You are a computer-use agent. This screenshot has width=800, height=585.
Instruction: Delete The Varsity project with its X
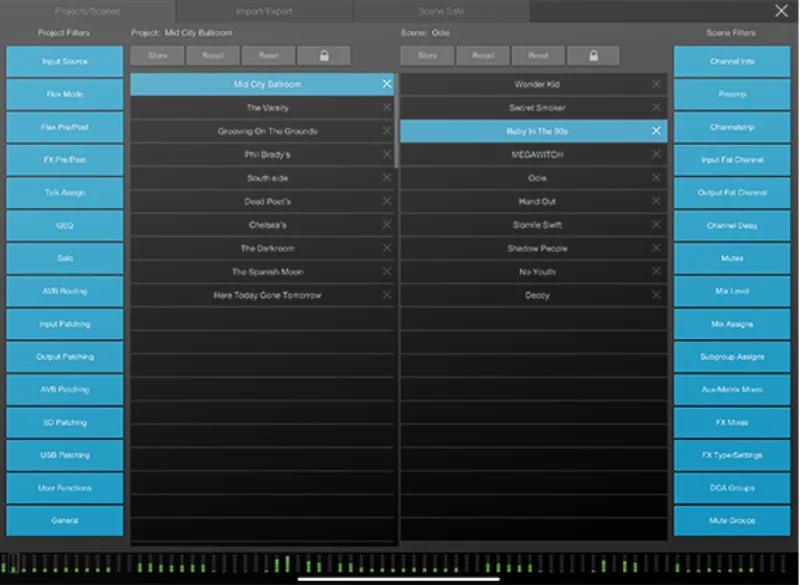pos(387,107)
